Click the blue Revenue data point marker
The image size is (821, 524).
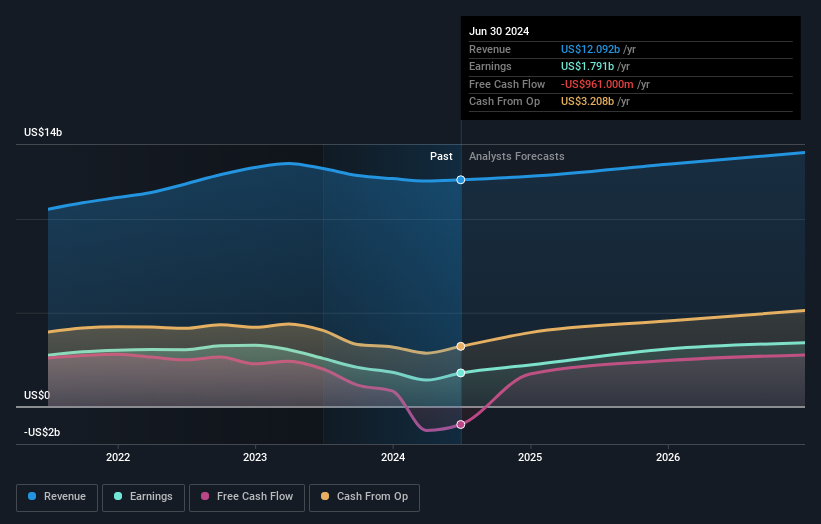click(x=461, y=180)
